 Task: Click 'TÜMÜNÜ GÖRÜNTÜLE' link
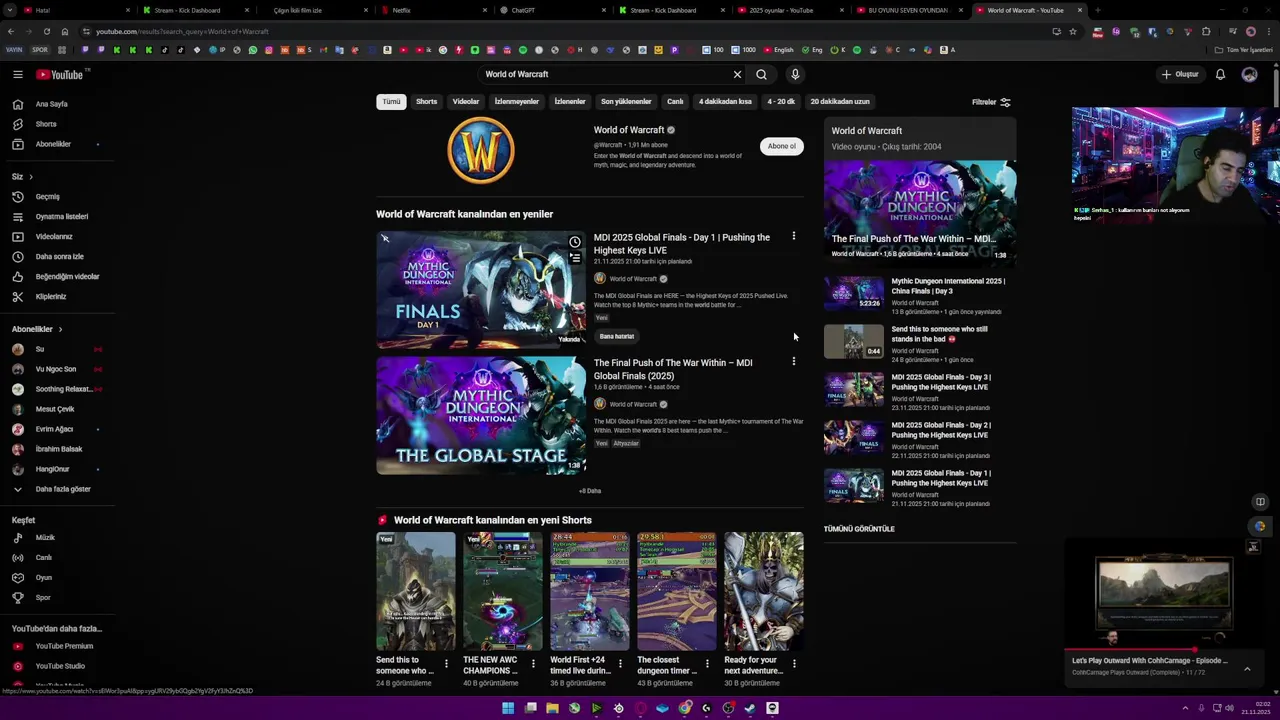[x=859, y=529]
